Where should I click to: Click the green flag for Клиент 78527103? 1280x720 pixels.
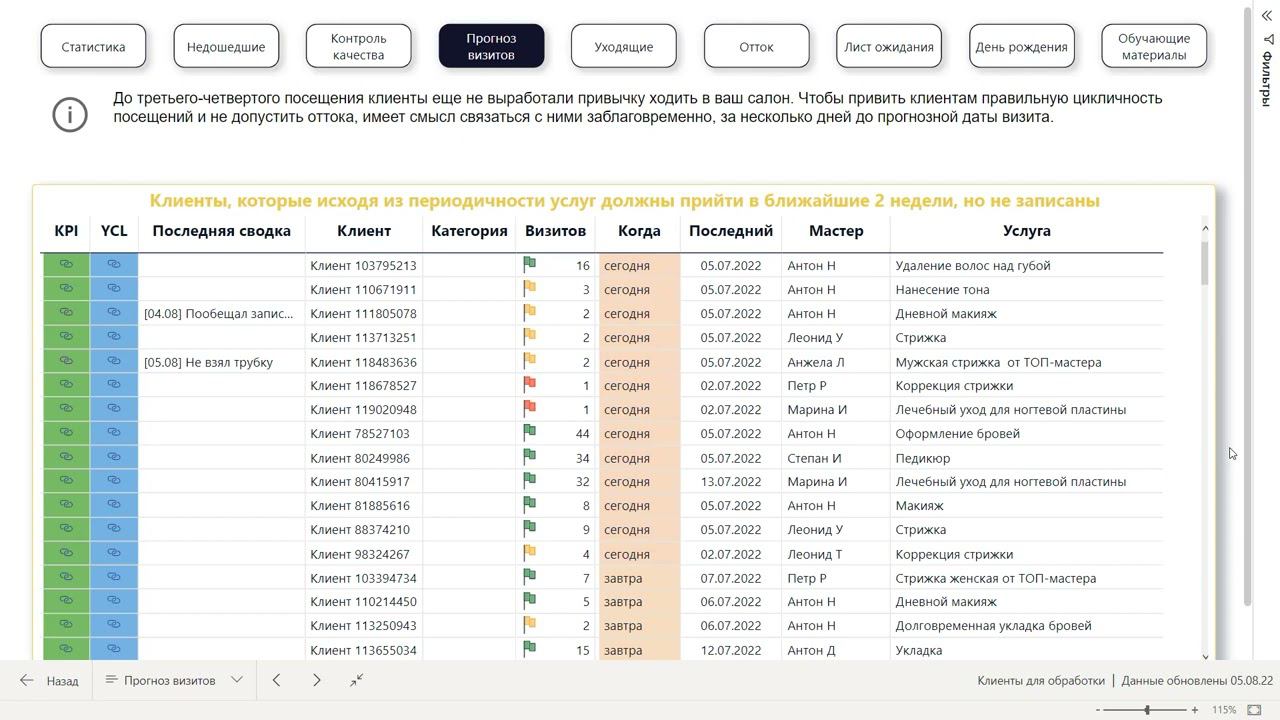530,432
